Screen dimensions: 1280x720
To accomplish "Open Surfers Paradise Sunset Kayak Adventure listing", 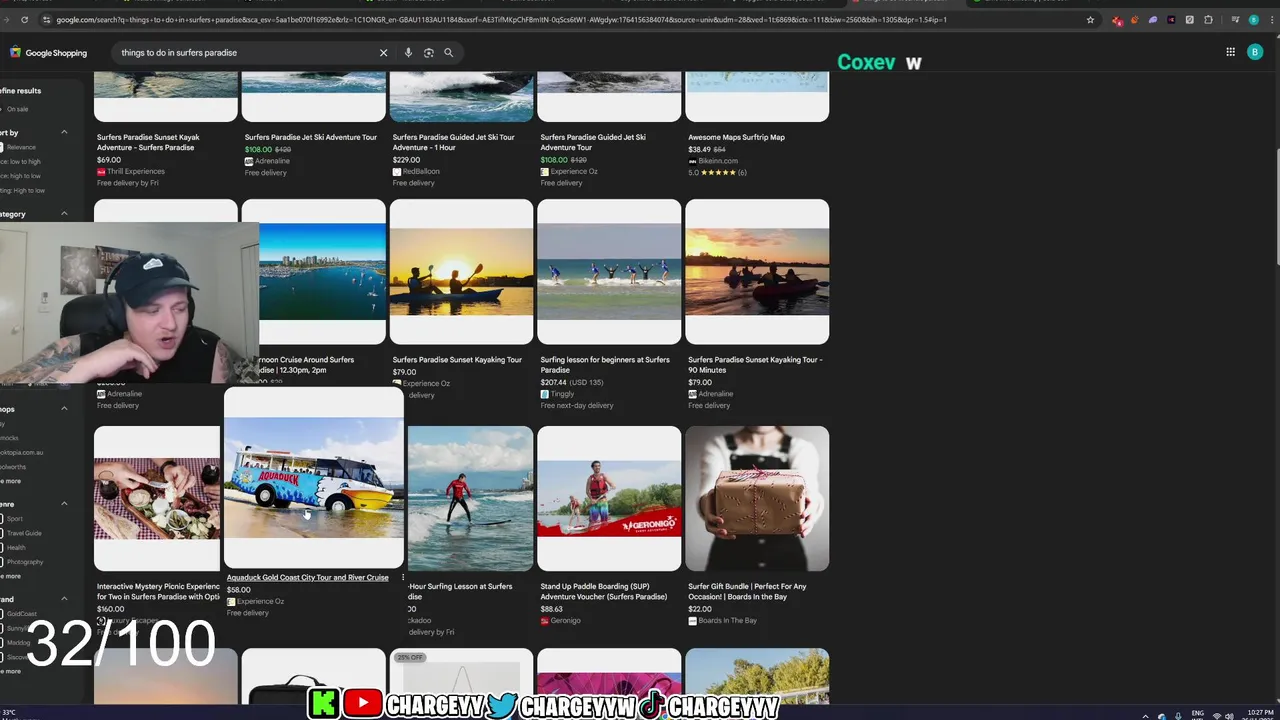I will [148, 142].
